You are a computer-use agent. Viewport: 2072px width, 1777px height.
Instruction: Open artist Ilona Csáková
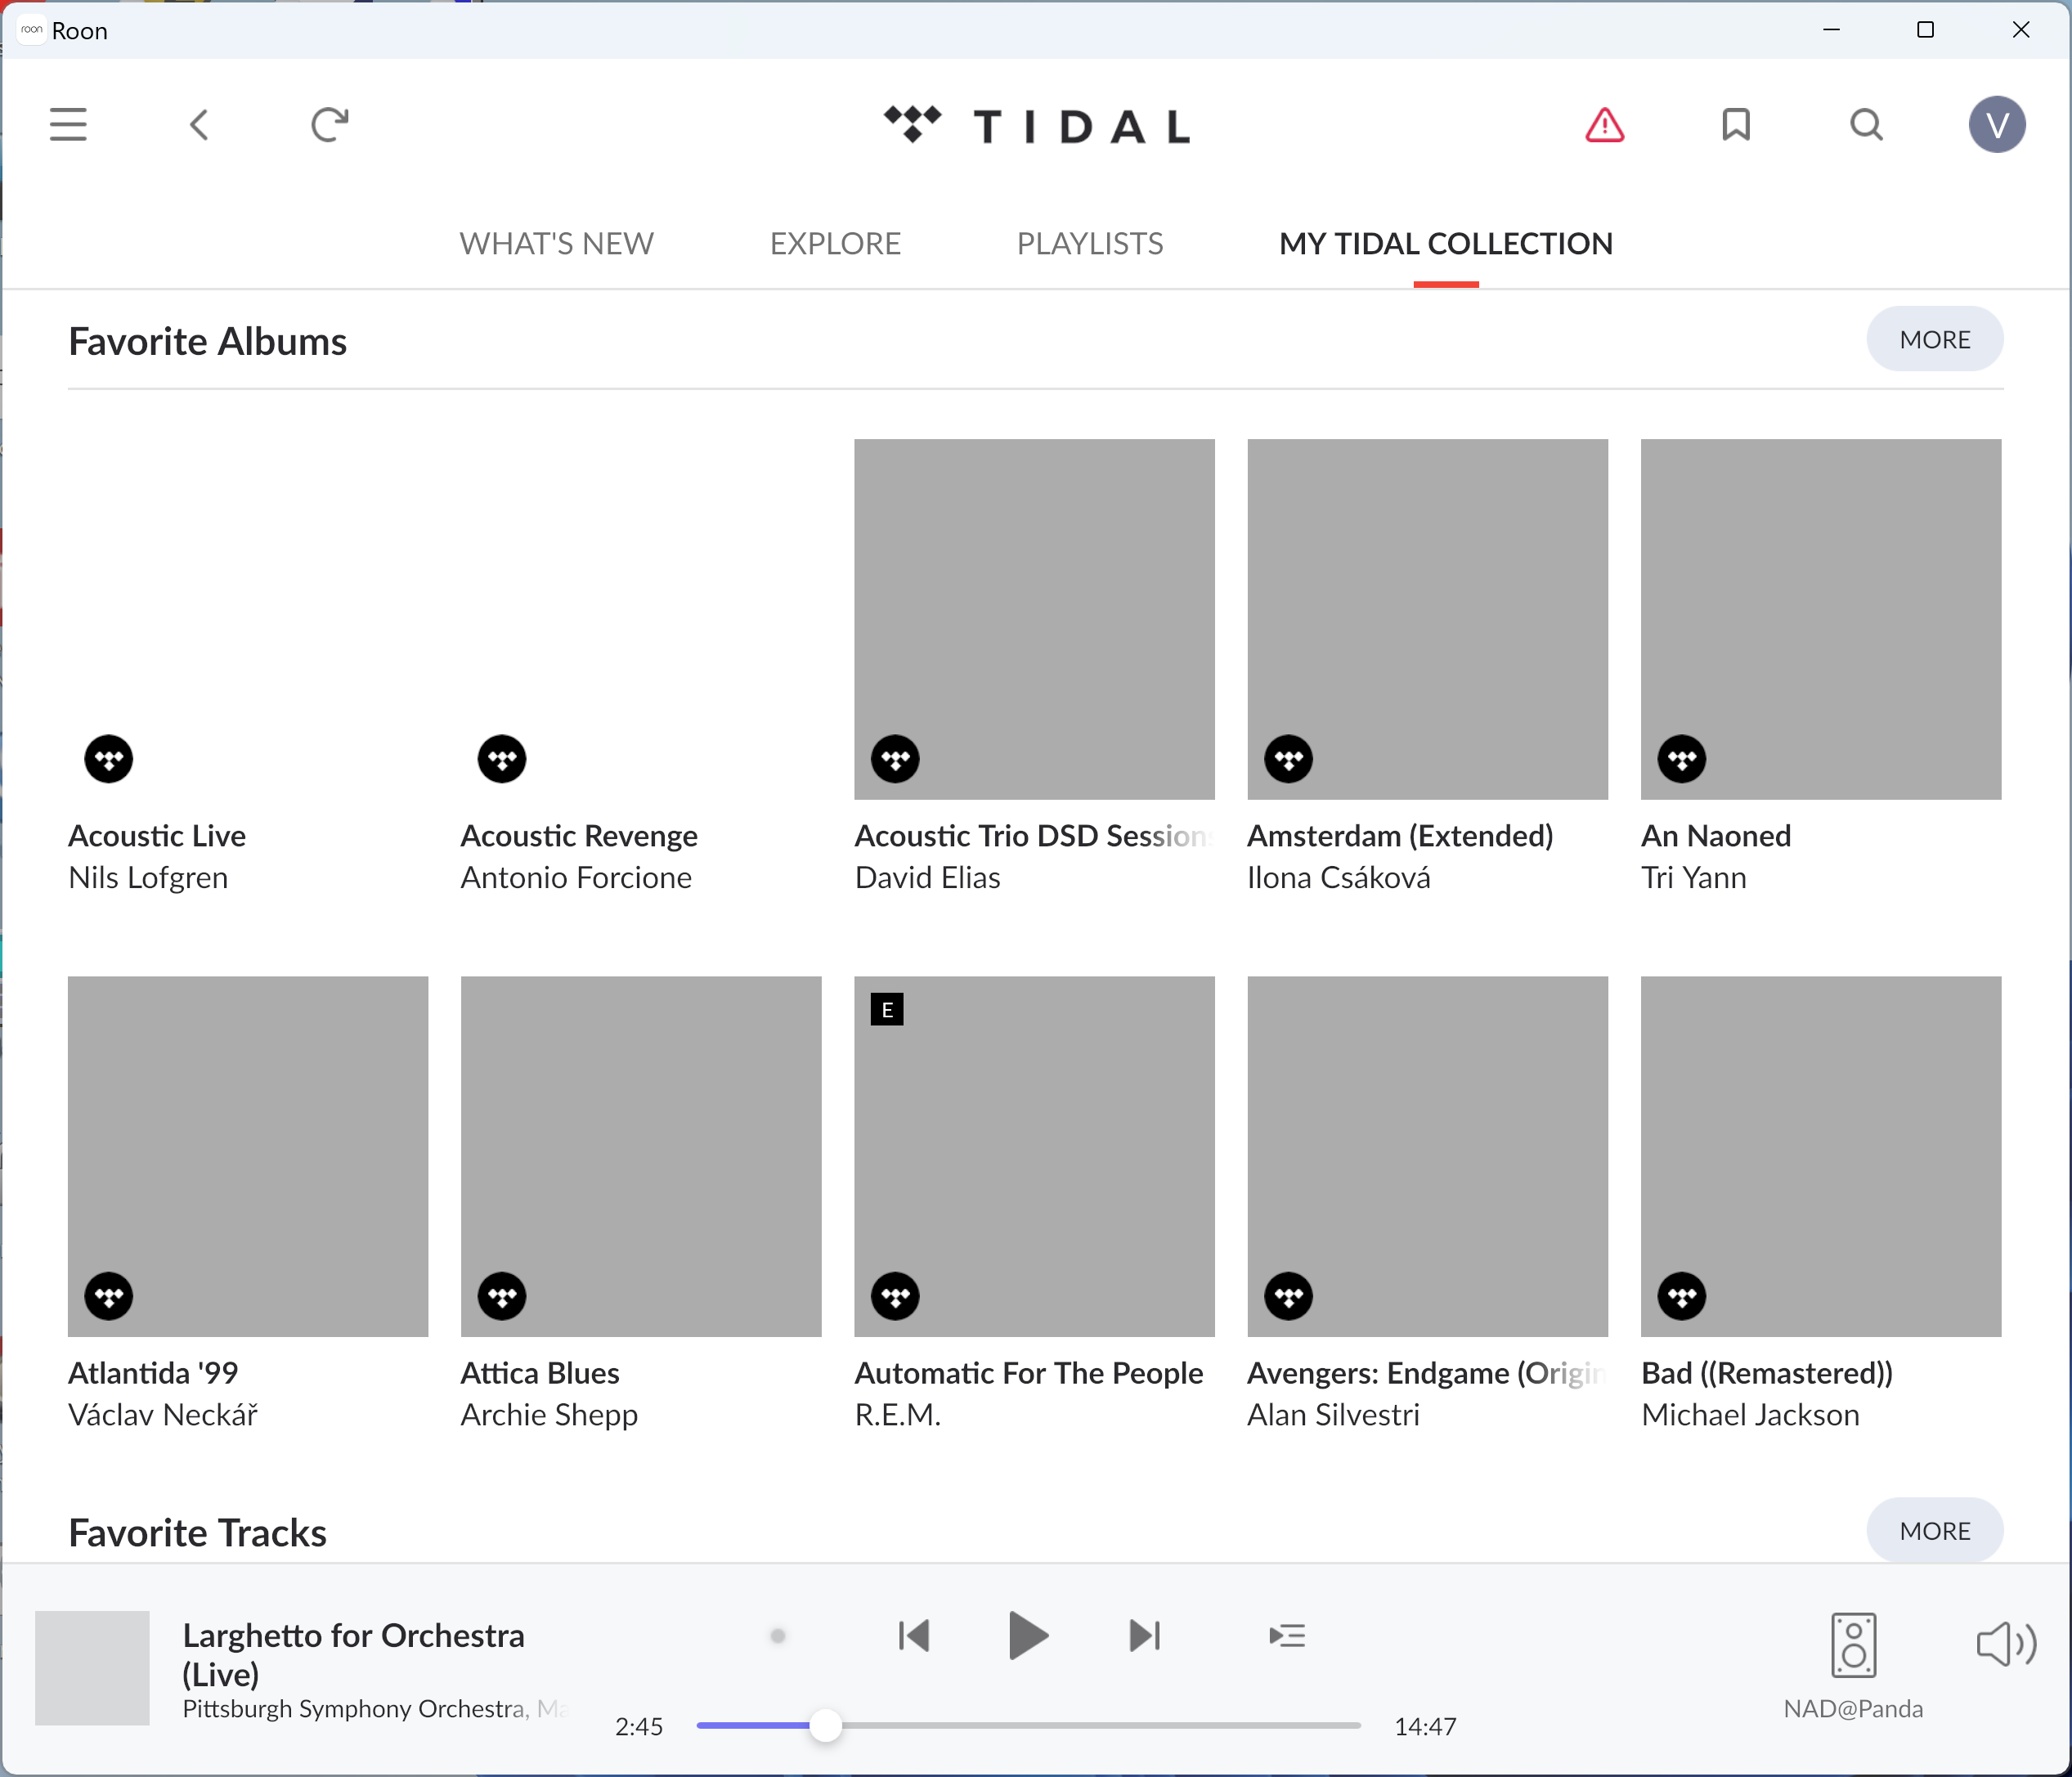1338,878
